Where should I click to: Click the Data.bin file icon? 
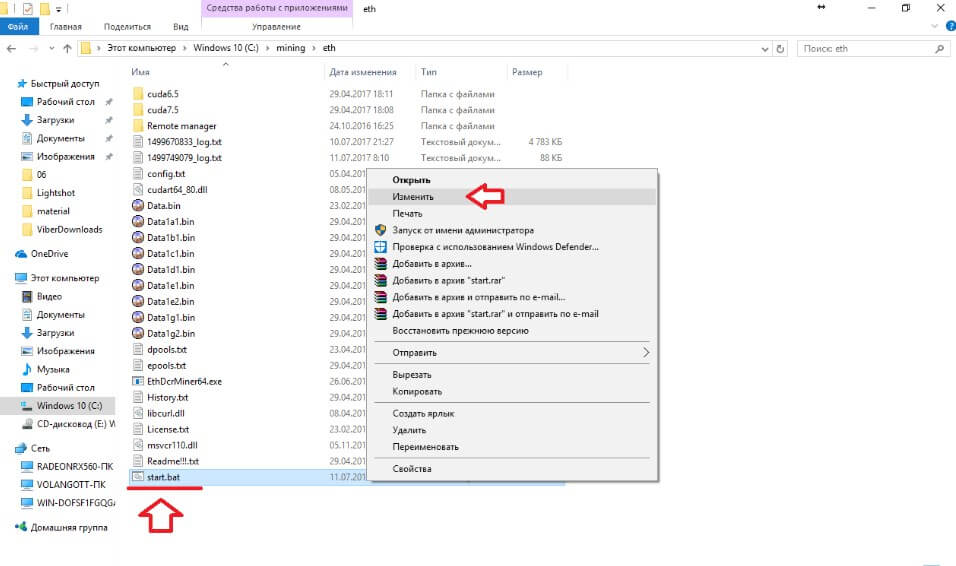click(138, 206)
